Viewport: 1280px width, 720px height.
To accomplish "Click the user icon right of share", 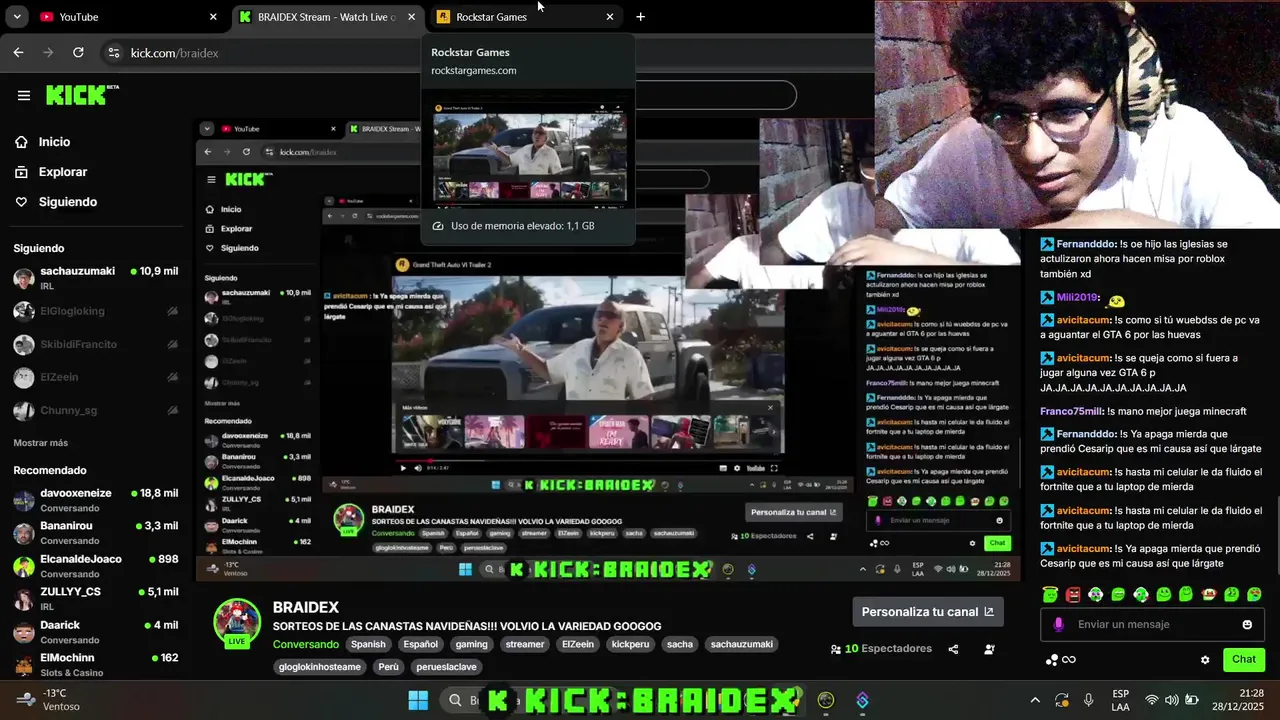I will click(x=989, y=649).
